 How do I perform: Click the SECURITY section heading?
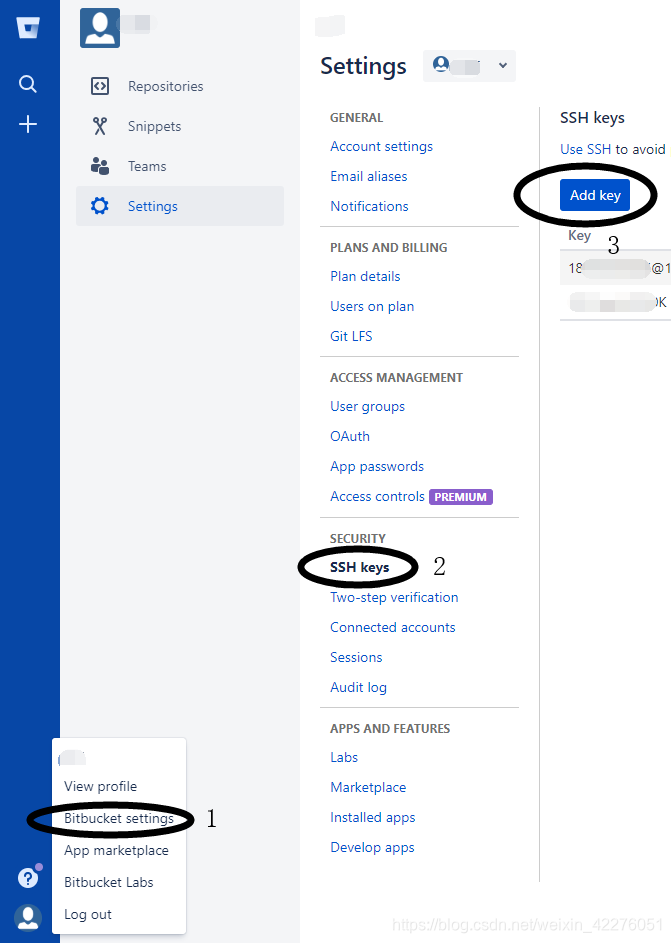tap(358, 538)
